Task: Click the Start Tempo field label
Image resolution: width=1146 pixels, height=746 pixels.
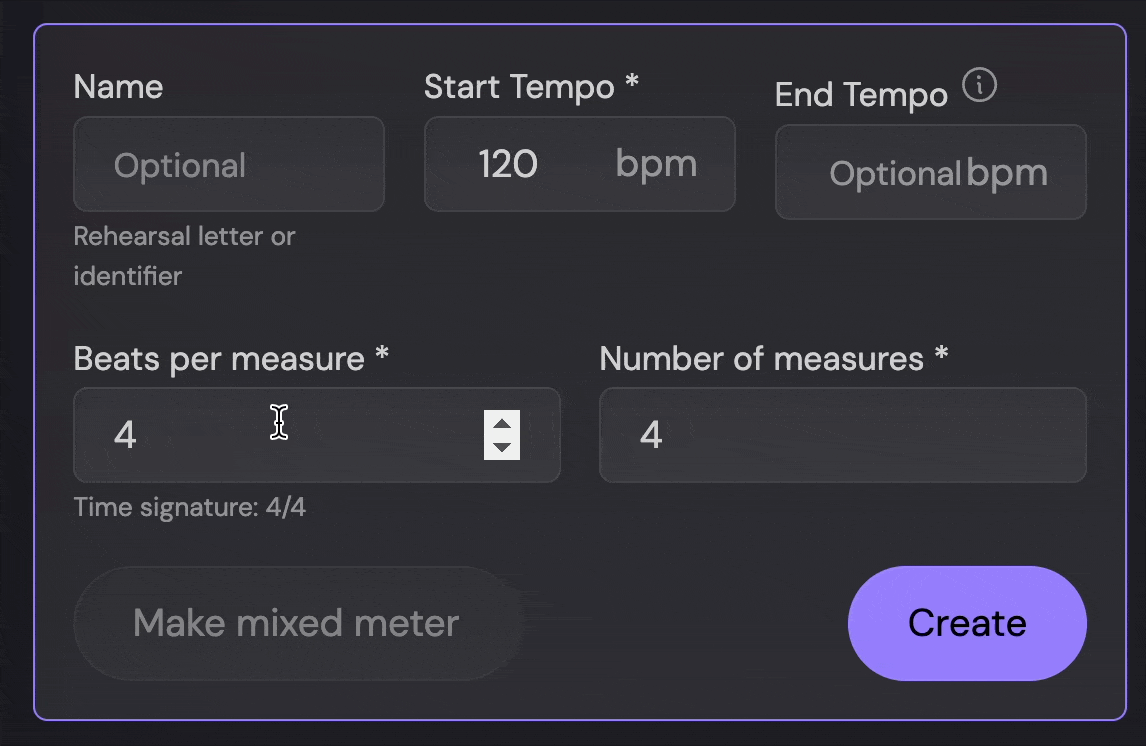Action: pyautogui.click(x=520, y=87)
